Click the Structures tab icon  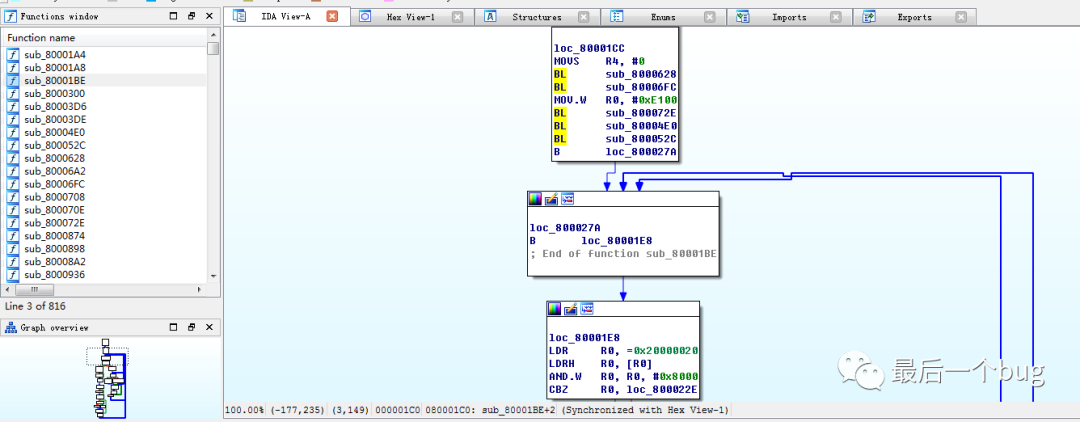[x=490, y=17]
